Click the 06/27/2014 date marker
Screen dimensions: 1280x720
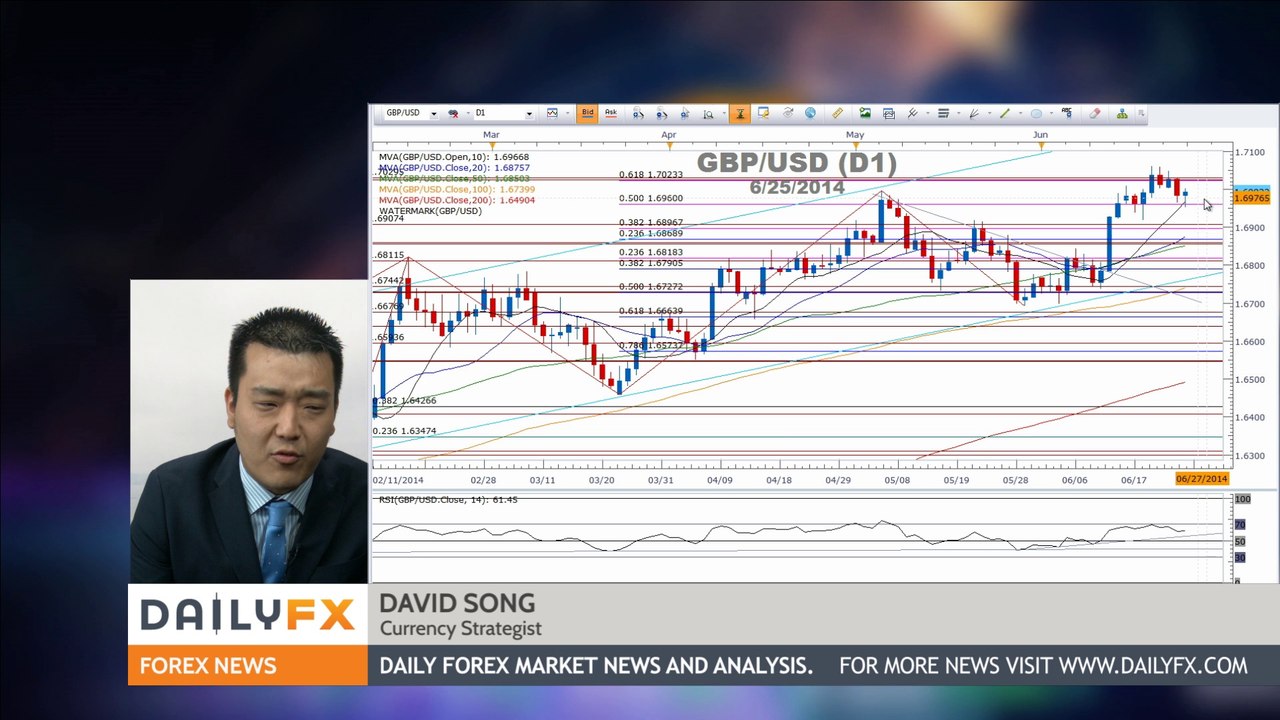(1202, 479)
